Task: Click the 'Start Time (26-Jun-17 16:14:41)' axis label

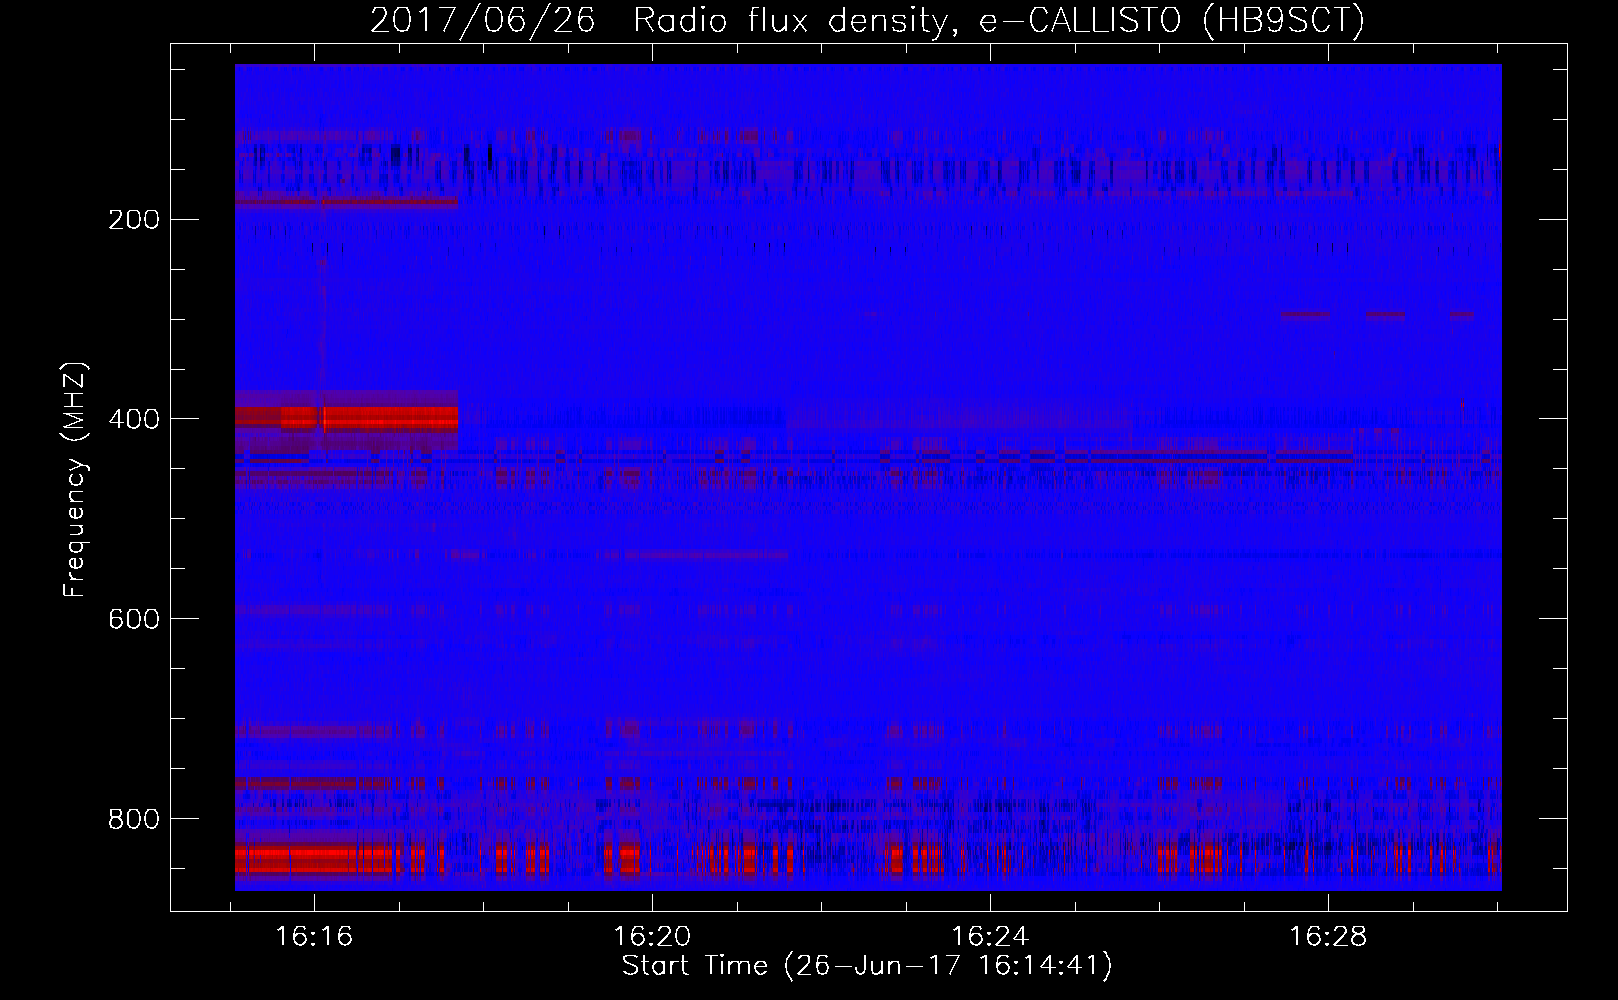Action: tap(867, 966)
